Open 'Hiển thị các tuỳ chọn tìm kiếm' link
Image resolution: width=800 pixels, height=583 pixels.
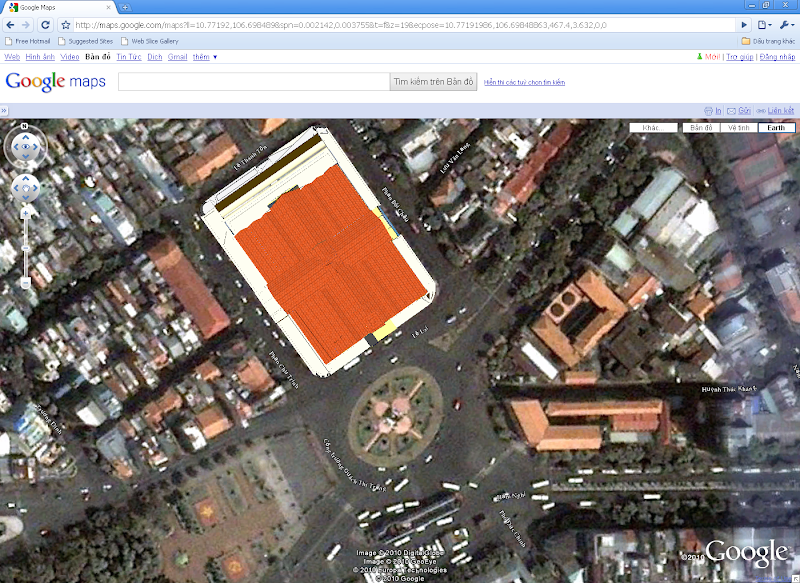pos(524,82)
